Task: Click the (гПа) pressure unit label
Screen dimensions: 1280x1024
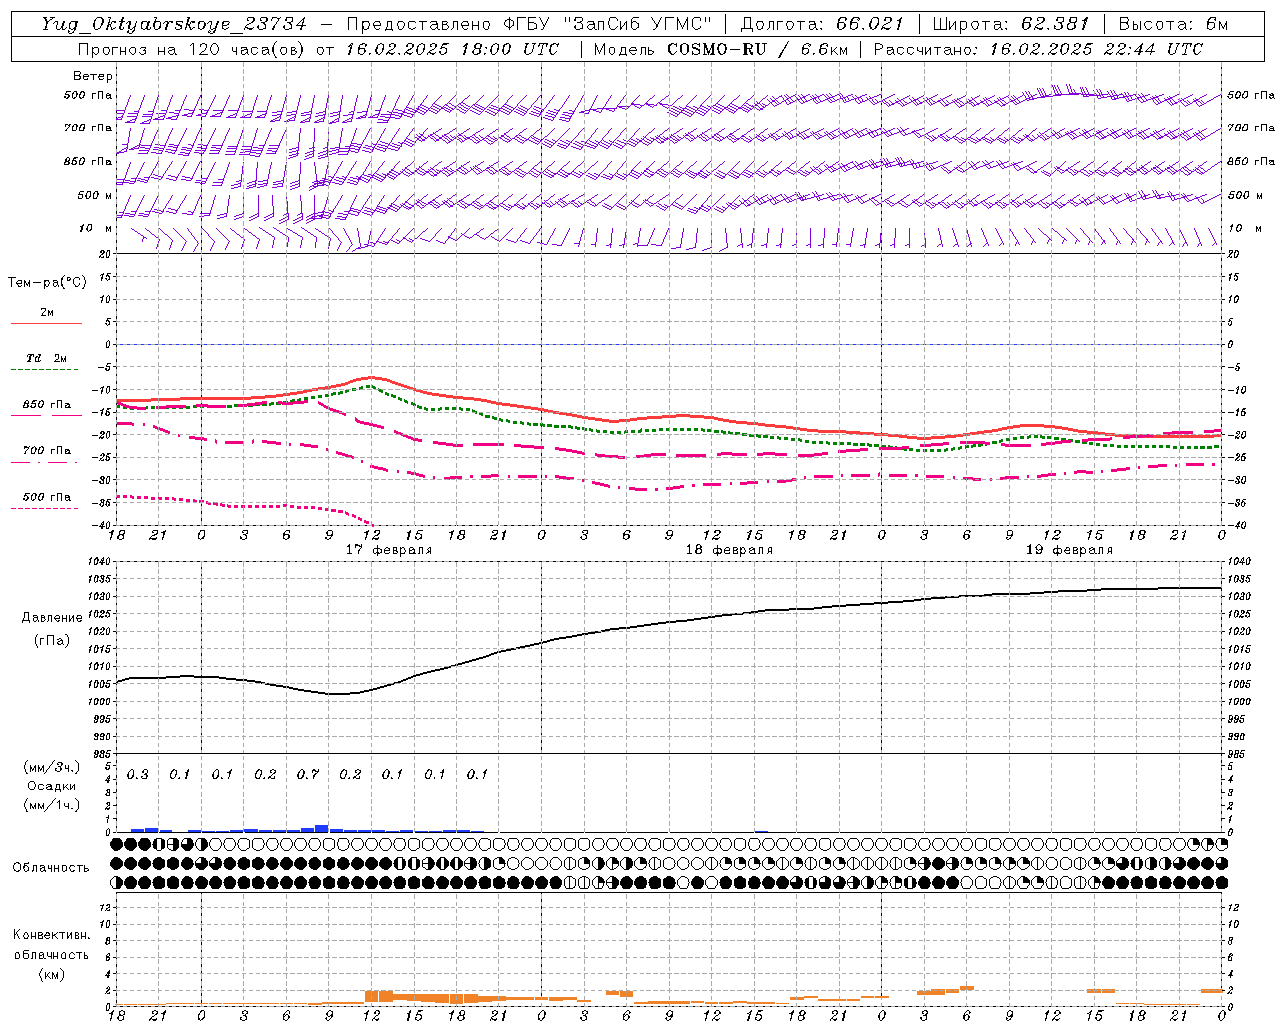Action: tap(52, 640)
